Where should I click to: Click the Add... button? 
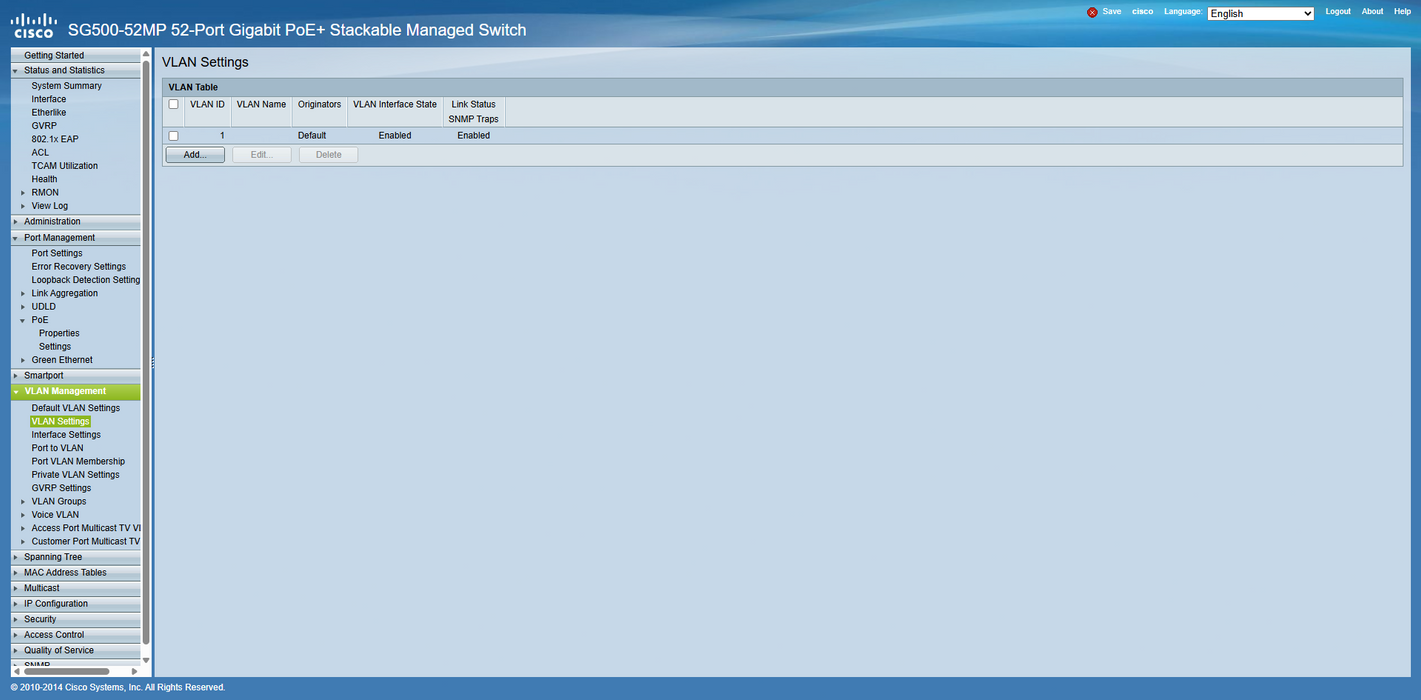[195, 155]
